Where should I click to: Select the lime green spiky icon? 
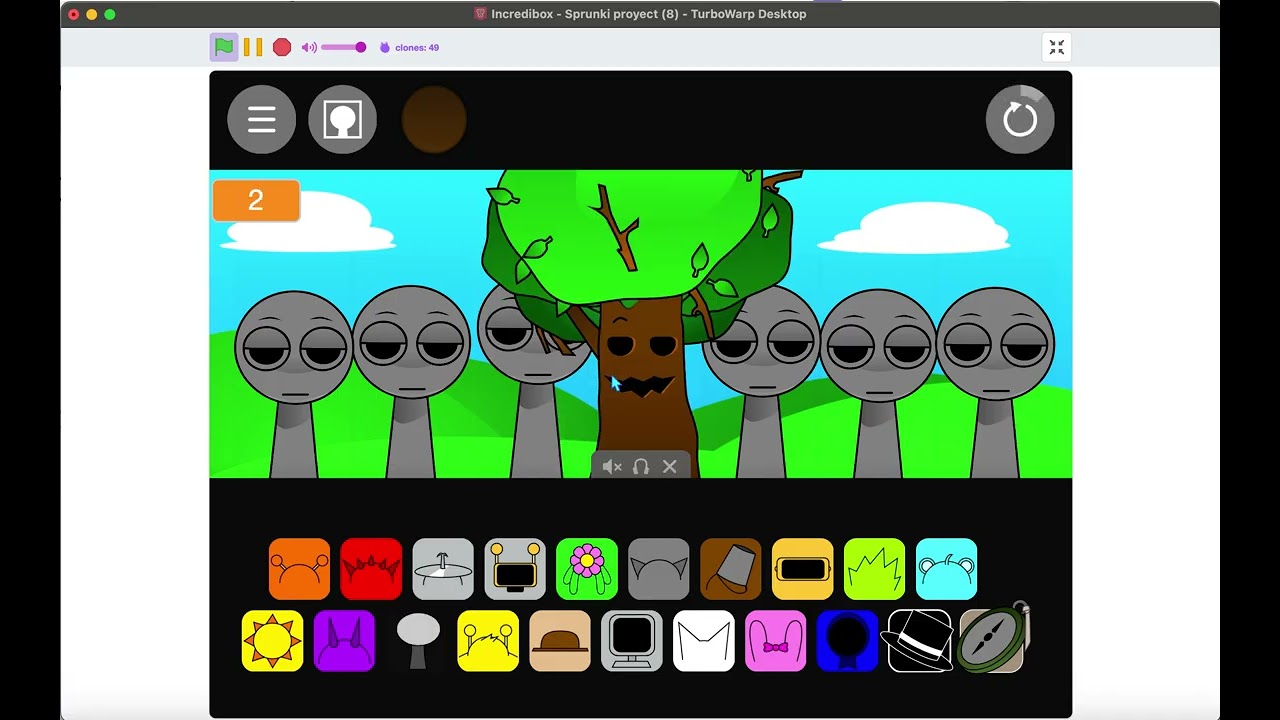point(875,569)
